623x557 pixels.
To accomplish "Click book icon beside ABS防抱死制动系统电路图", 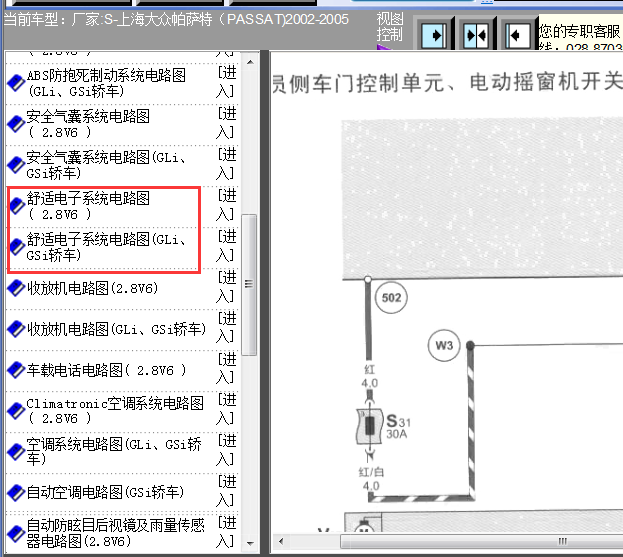I will click(16, 83).
